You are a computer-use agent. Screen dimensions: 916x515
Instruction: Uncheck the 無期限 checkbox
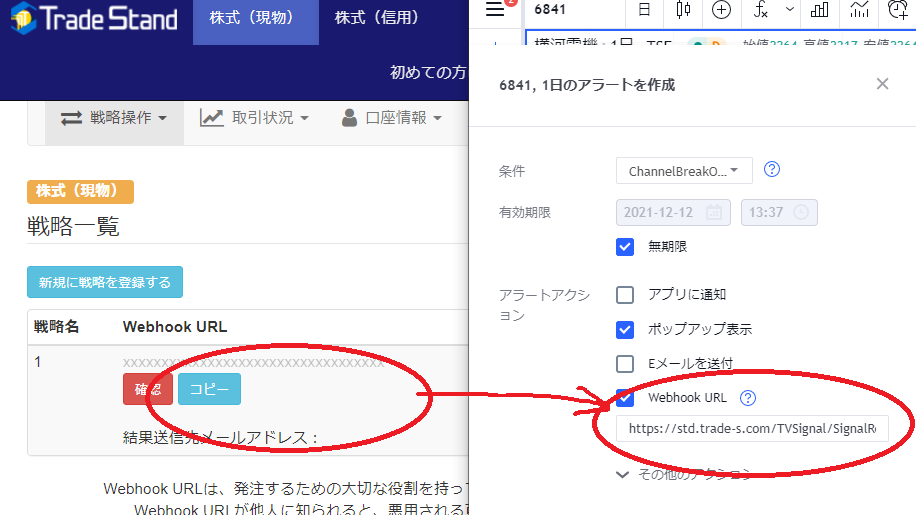[624, 246]
